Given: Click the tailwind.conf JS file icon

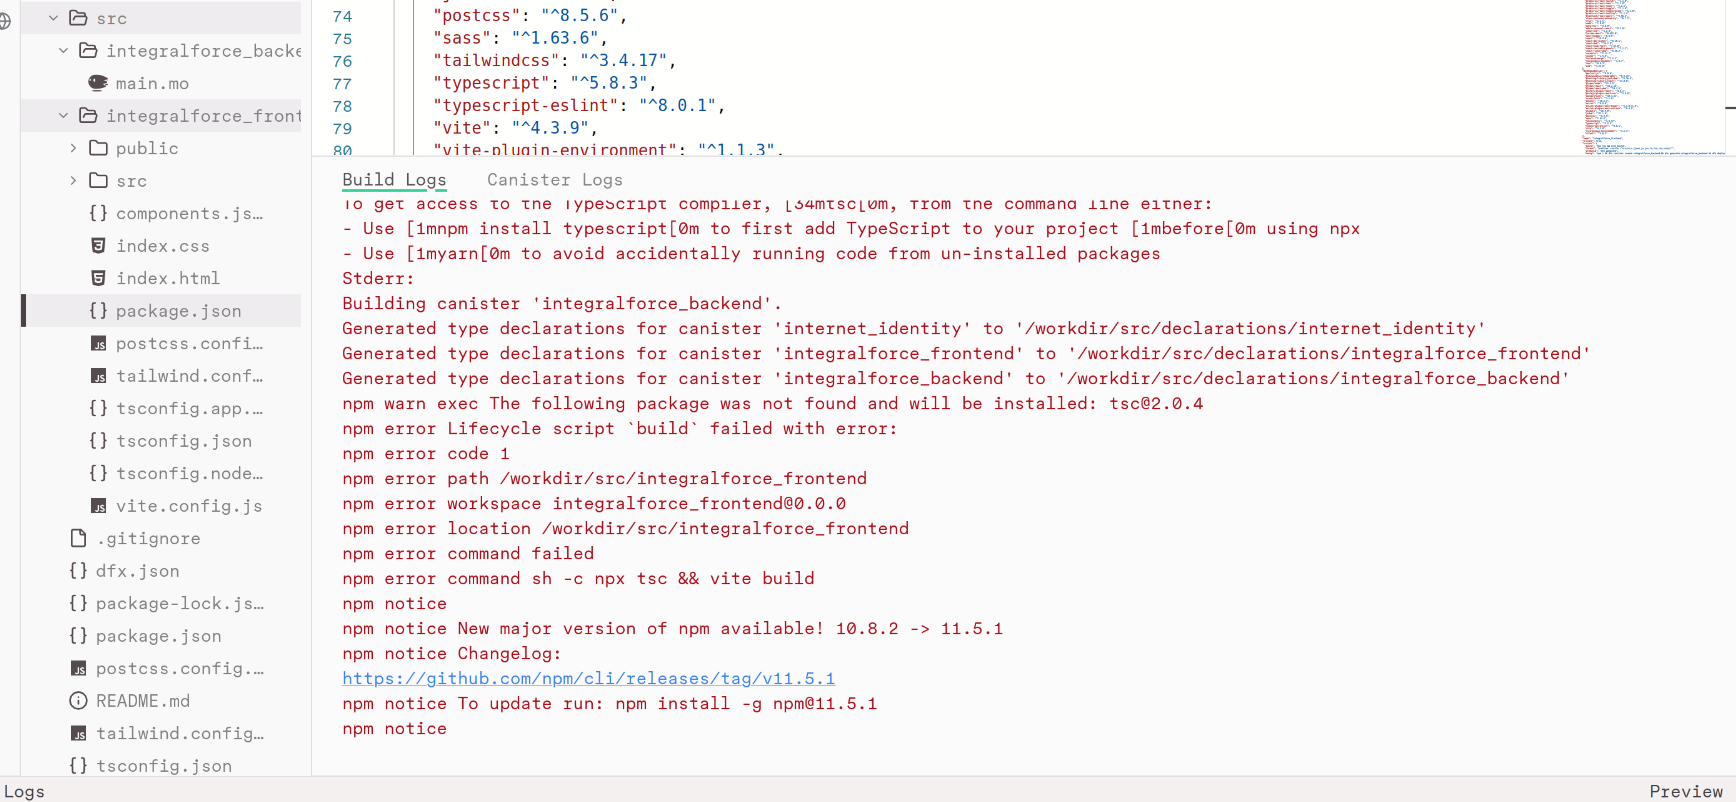Looking at the screenshot, I should [x=98, y=376].
